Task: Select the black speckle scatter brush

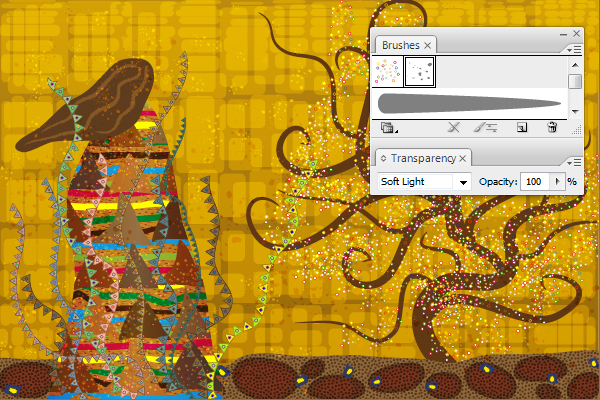Action: click(419, 72)
